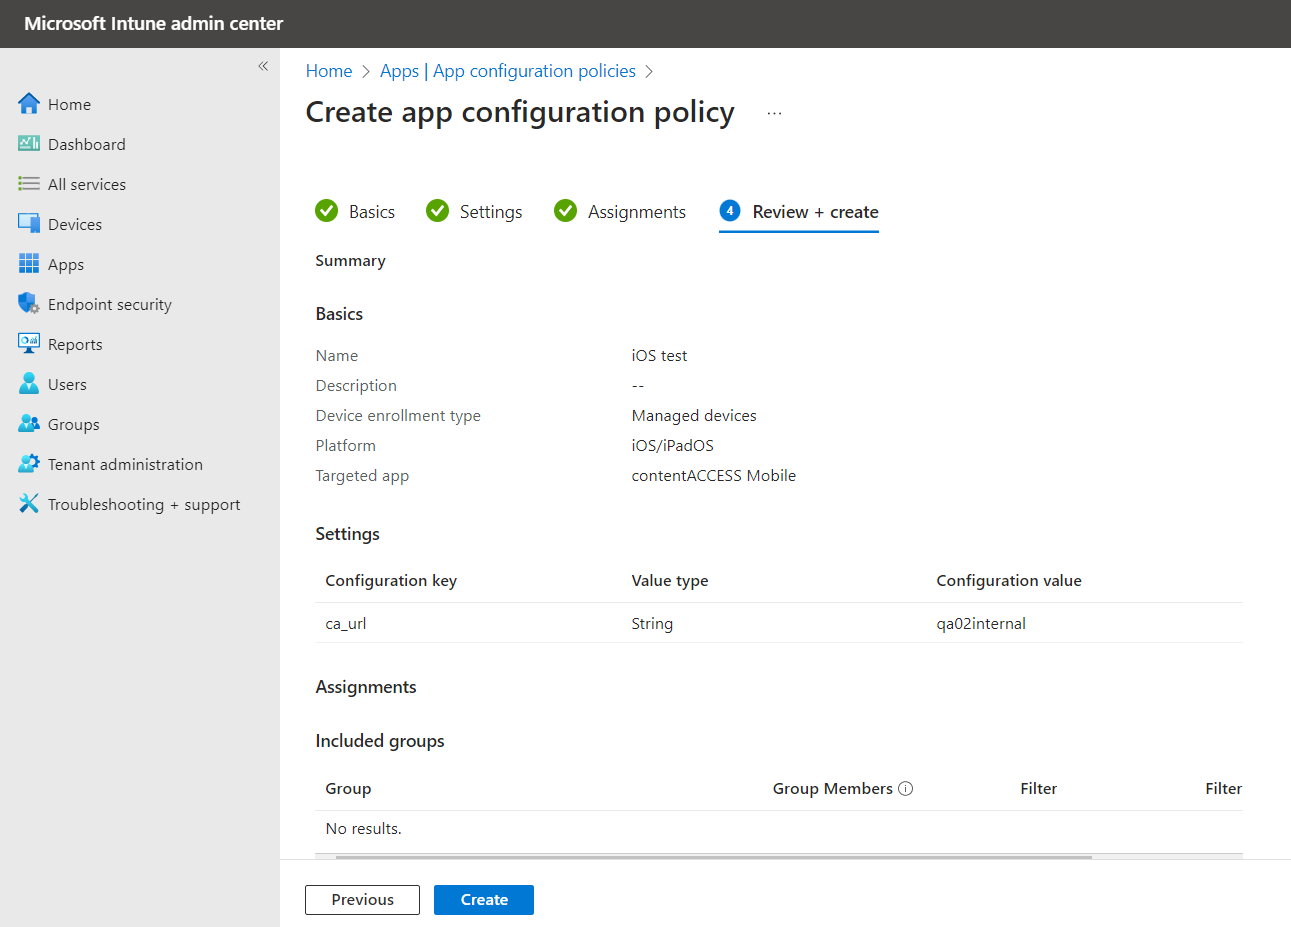Click the Home icon in sidebar

29,104
